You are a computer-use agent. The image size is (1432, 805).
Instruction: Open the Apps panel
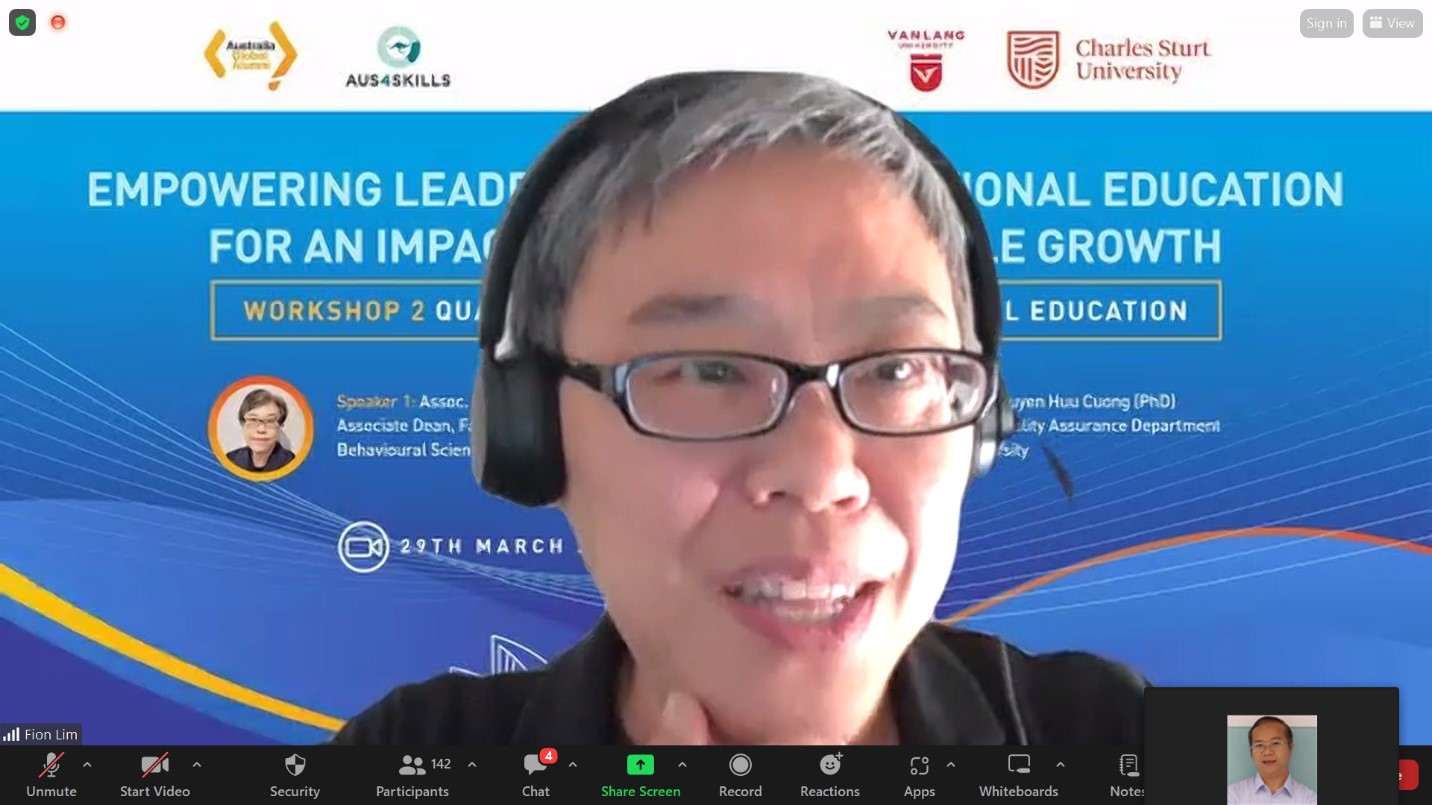[x=919, y=775]
